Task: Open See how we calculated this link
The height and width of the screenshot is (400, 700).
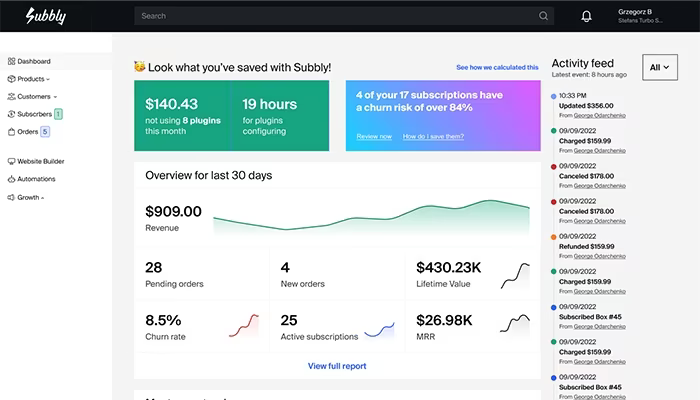Action: click(497, 67)
